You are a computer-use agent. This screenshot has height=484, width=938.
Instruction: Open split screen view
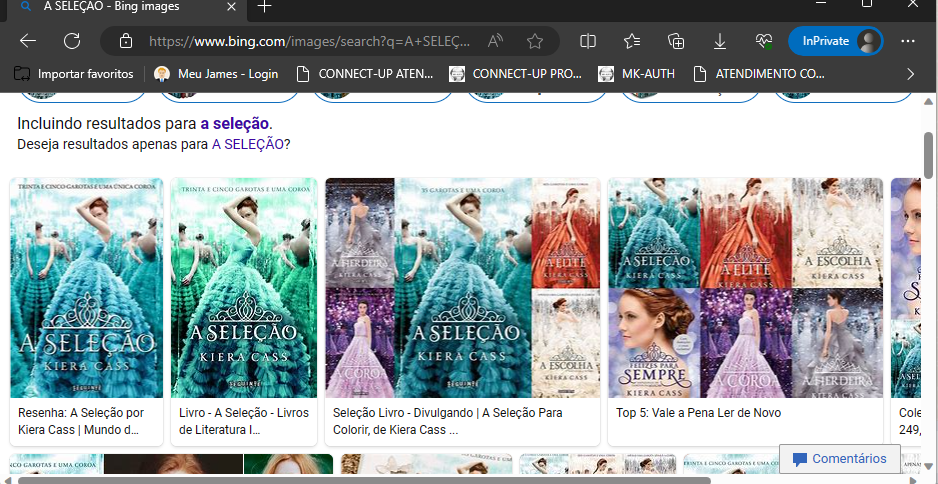click(x=588, y=41)
